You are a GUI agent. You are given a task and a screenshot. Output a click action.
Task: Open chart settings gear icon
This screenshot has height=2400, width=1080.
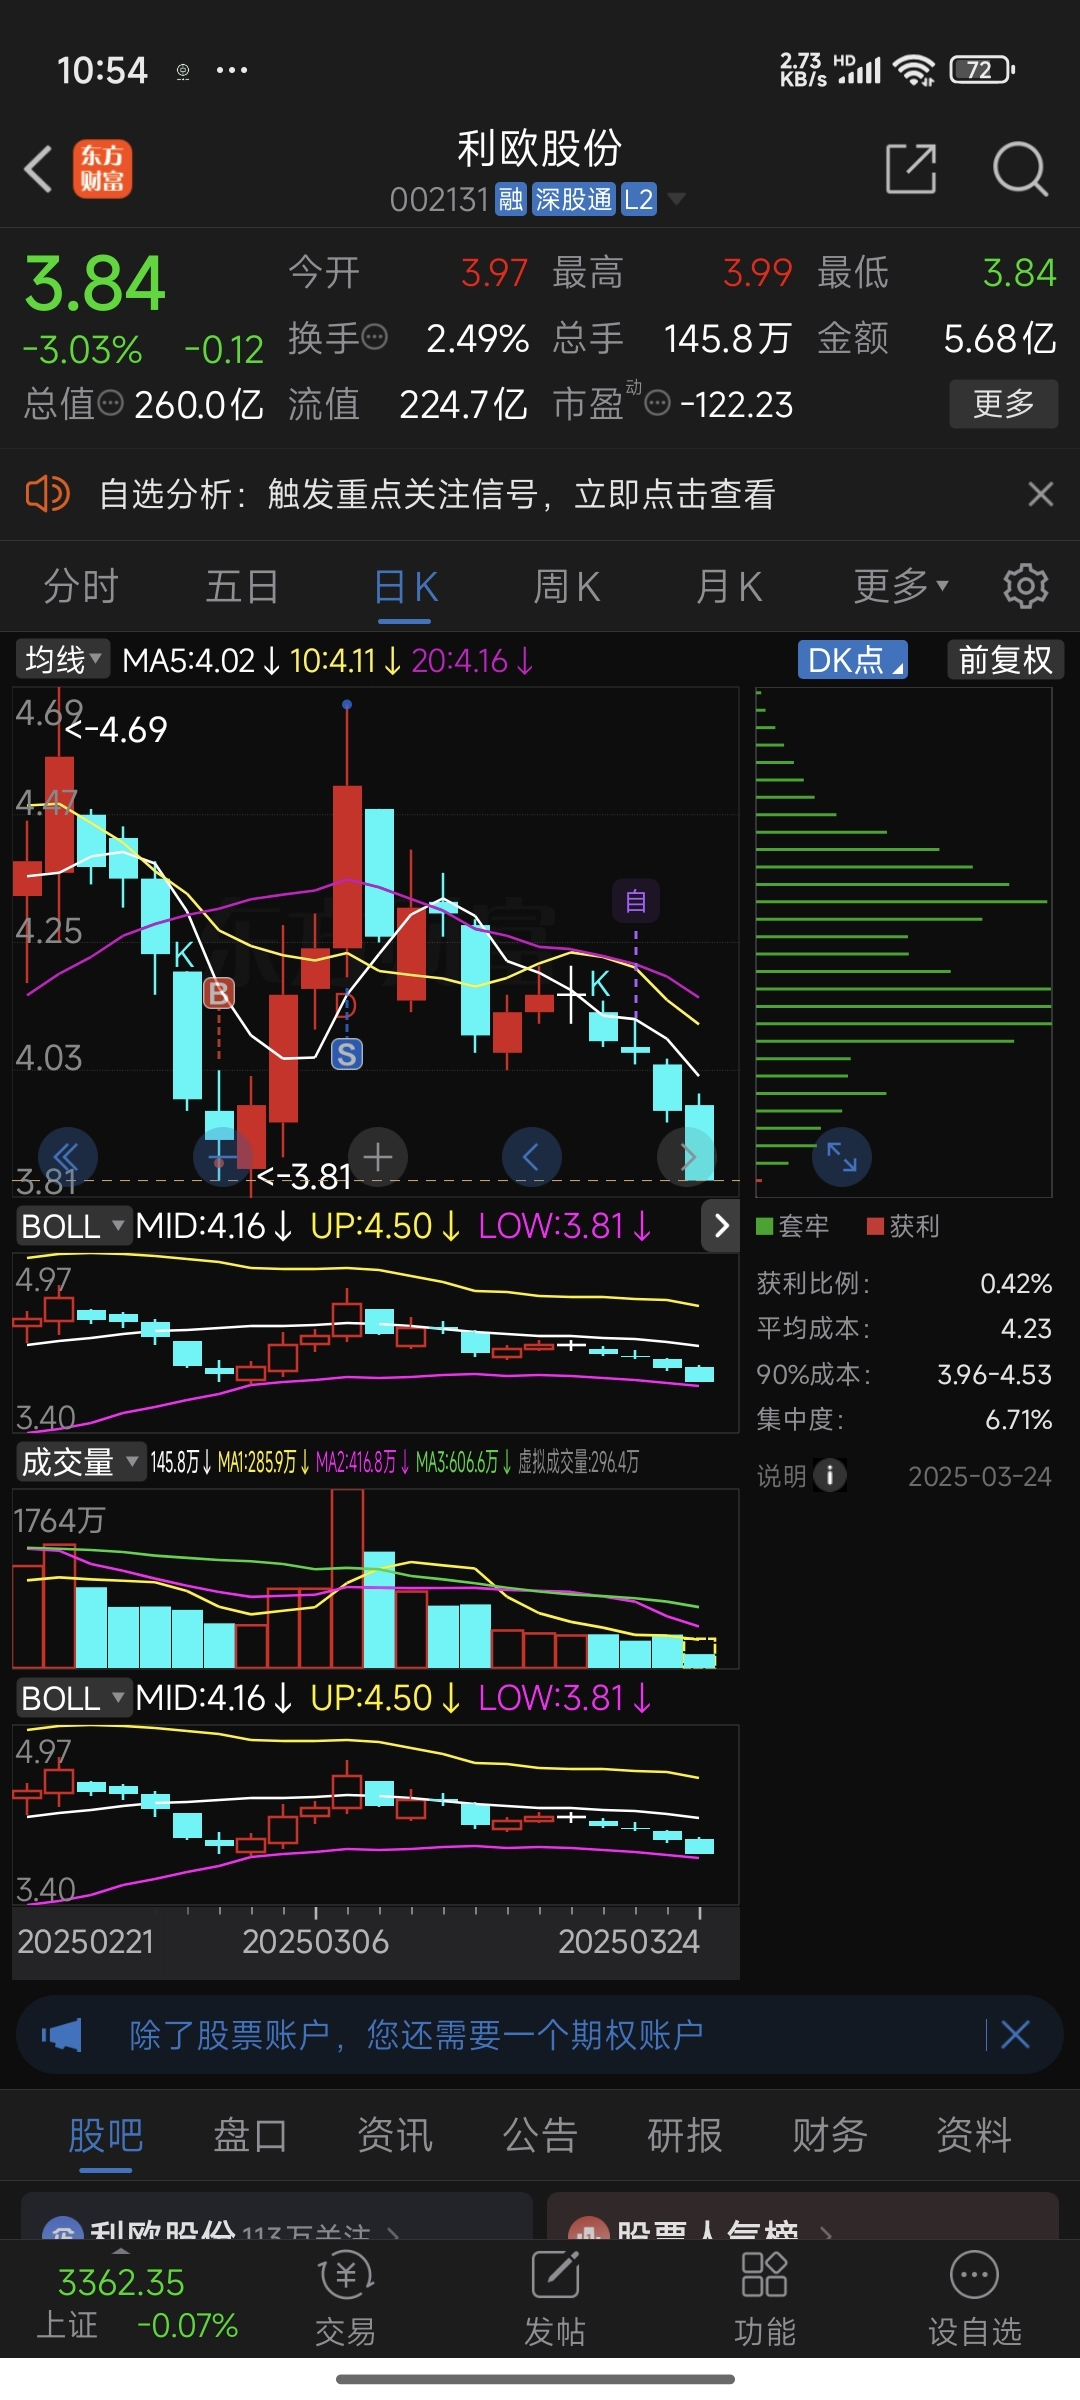pos(1025,586)
